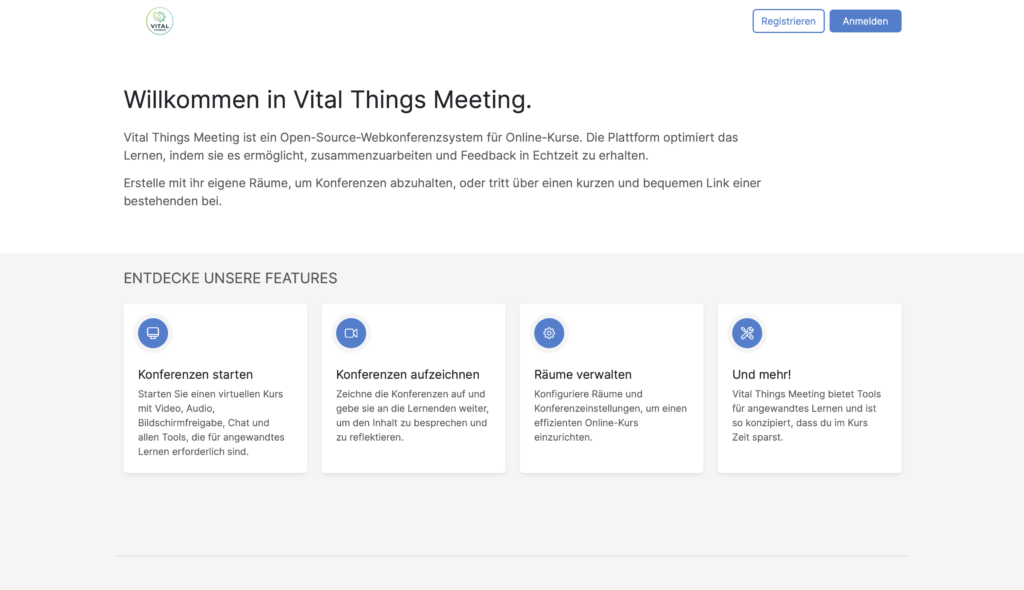Screen dimensions: 1024x590
Task: Click the Registrieren button
Action: [788, 21]
